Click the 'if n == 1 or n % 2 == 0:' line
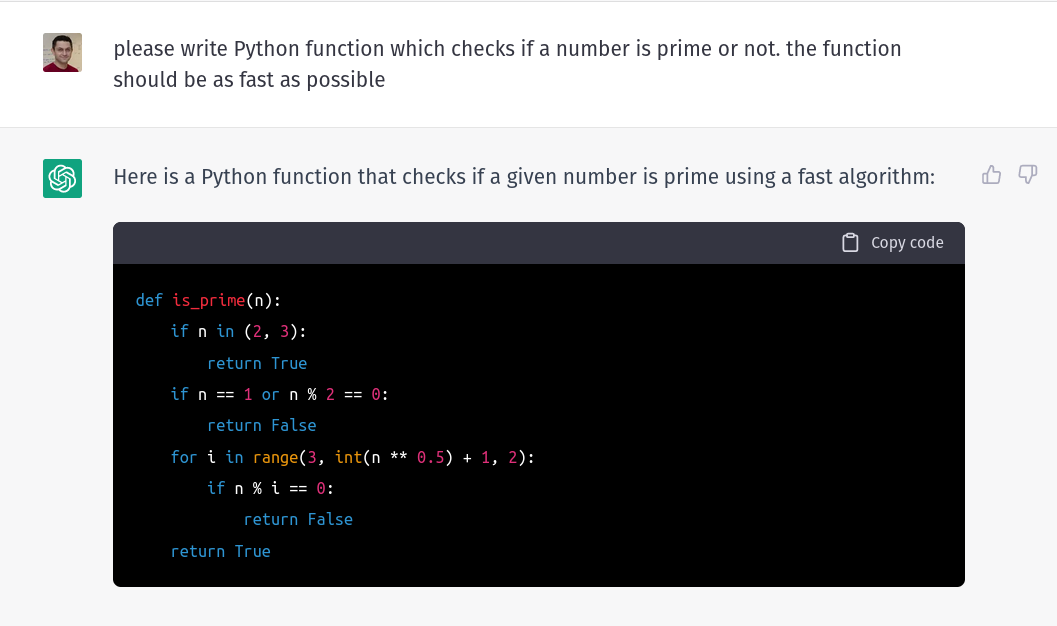Viewport: 1057px width, 626px height. [280, 394]
